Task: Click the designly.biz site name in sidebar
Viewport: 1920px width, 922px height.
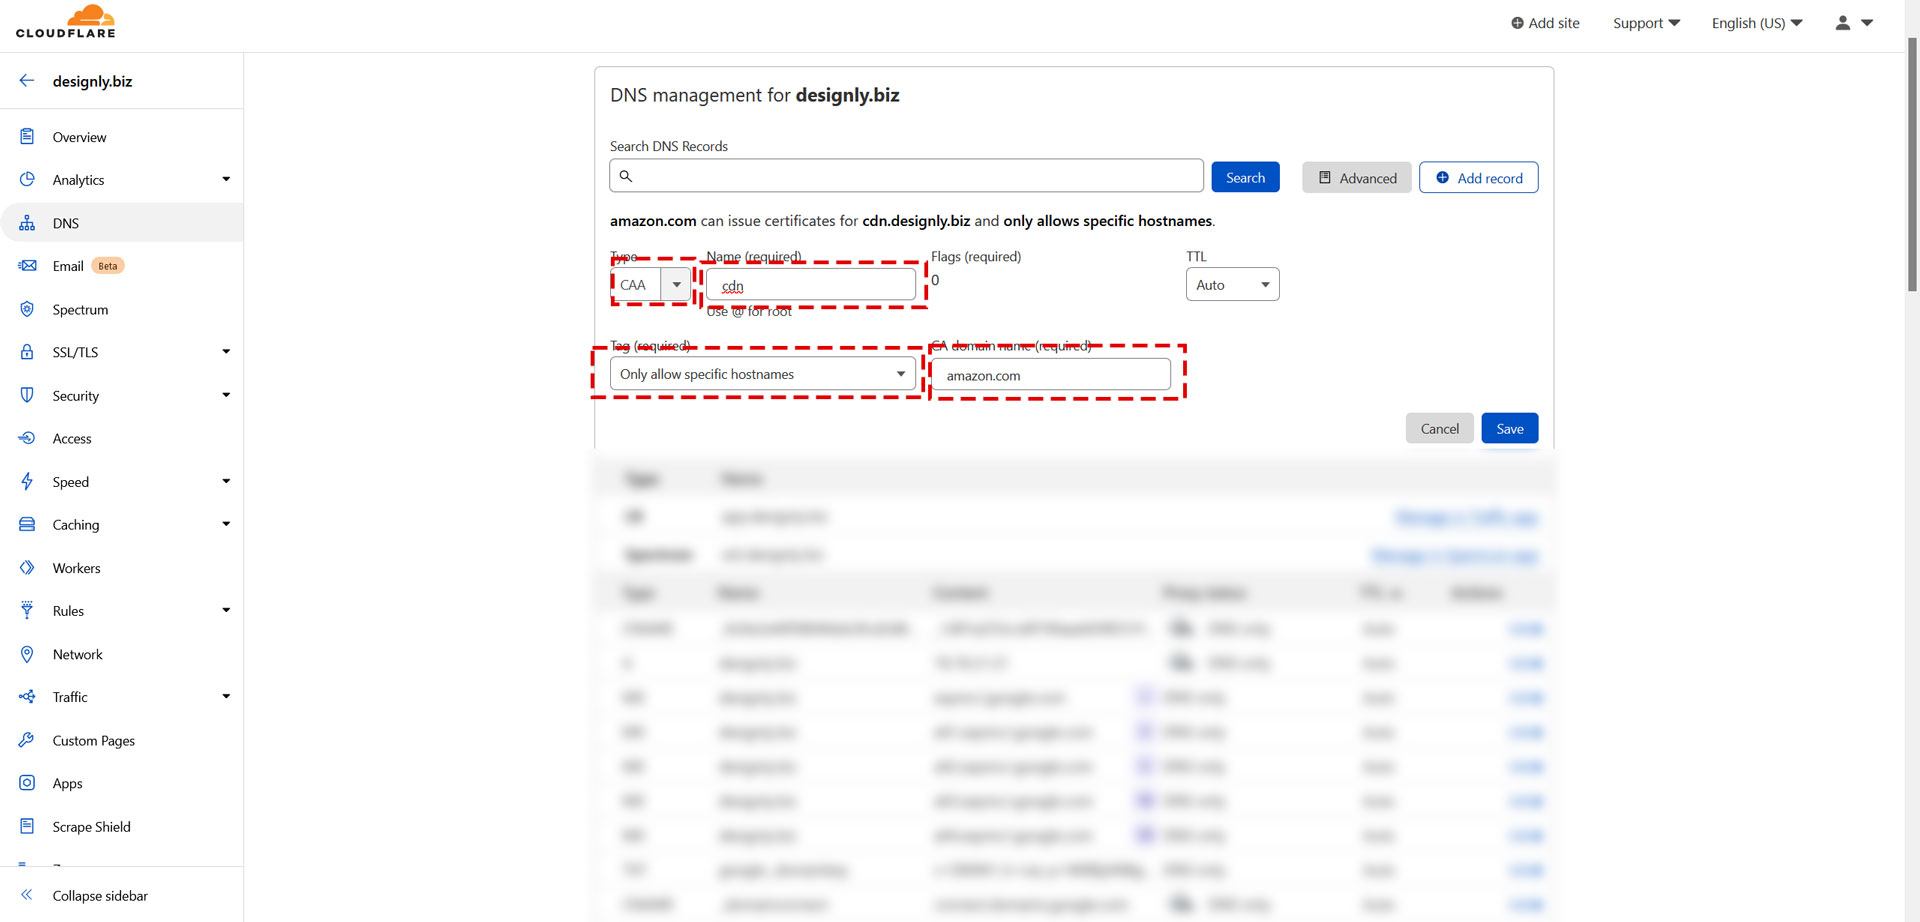Action: click(x=92, y=81)
